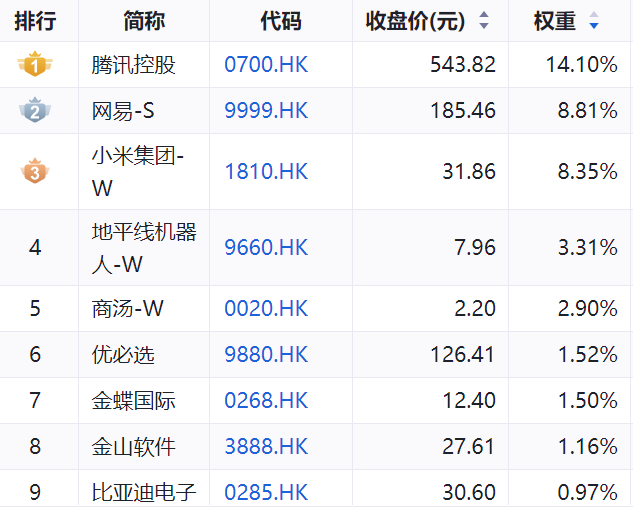Click the 简称 column header
Viewport: 633px width, 513px height.
(144, 21)
